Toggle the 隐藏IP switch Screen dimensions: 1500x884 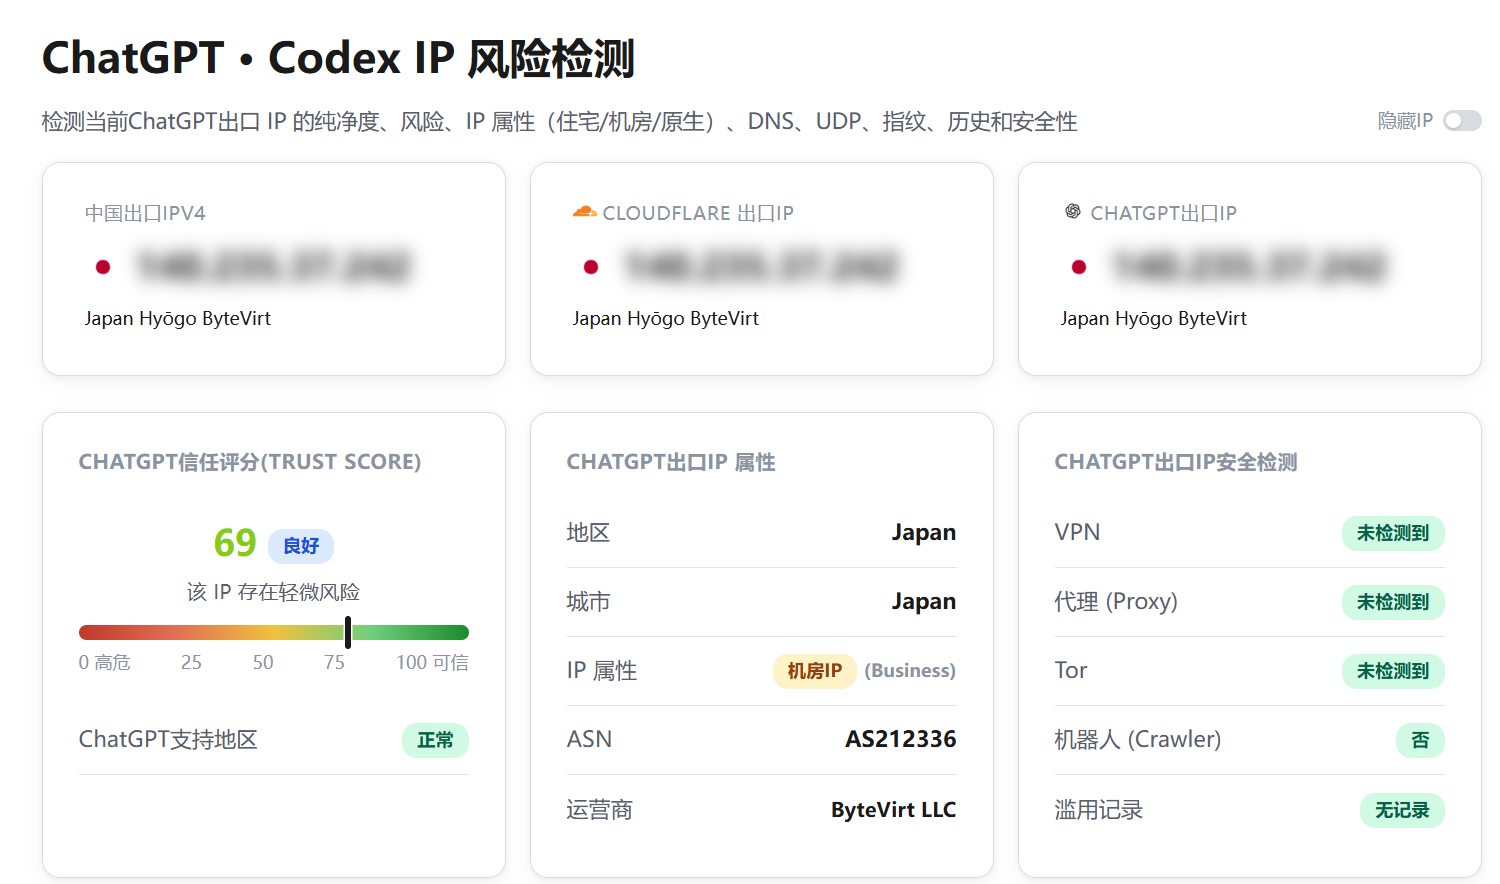click(x=1462, y=121)
